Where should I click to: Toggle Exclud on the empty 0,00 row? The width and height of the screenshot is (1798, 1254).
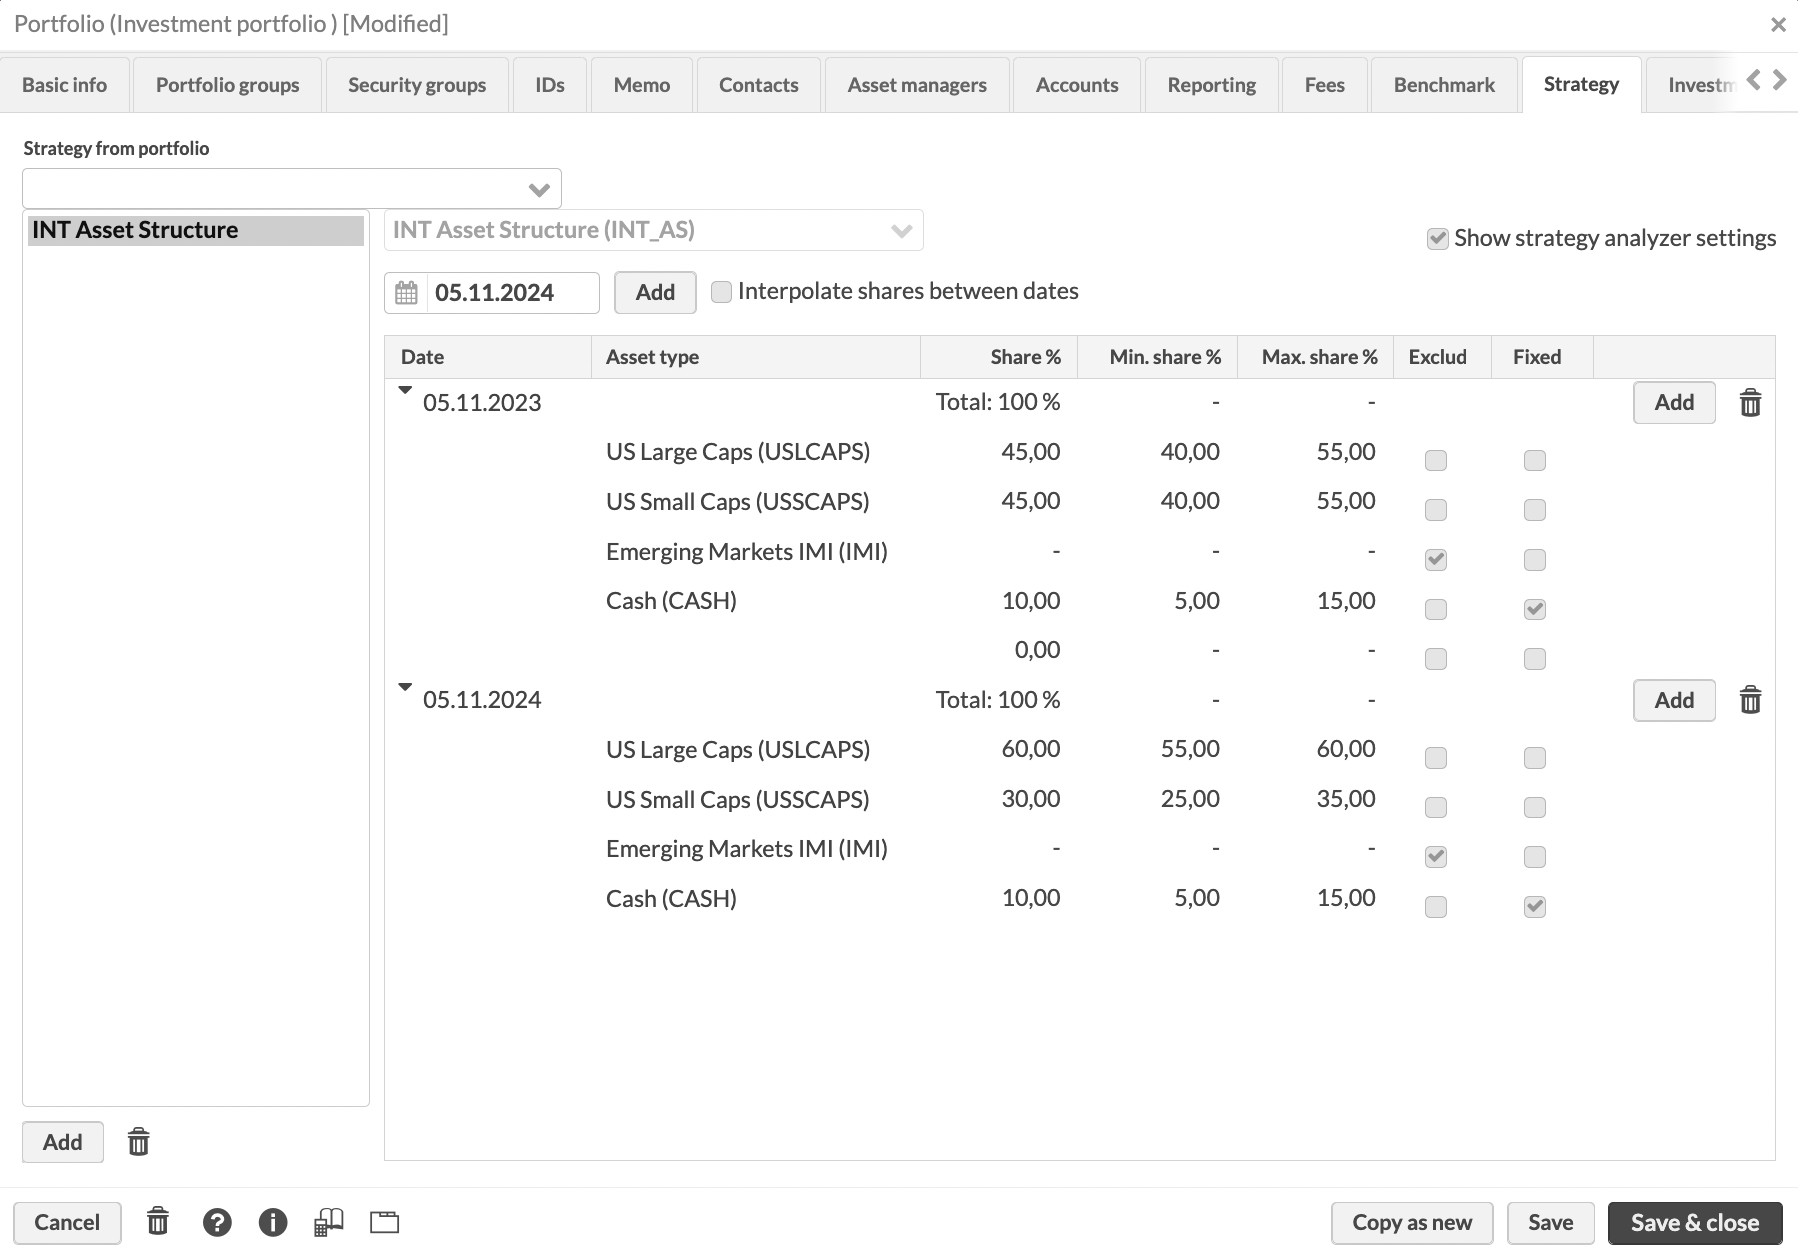point(1436,659)
